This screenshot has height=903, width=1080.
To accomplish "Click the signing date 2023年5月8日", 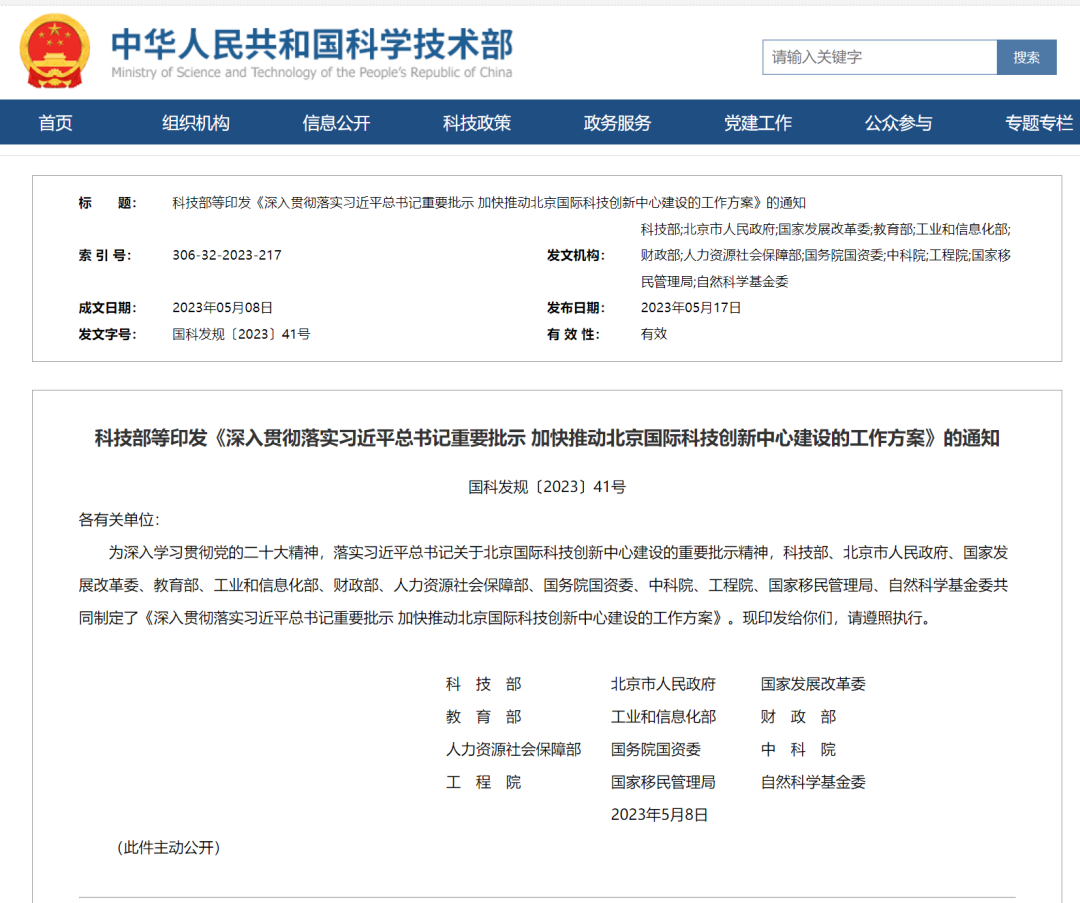I will pos(659,815).
